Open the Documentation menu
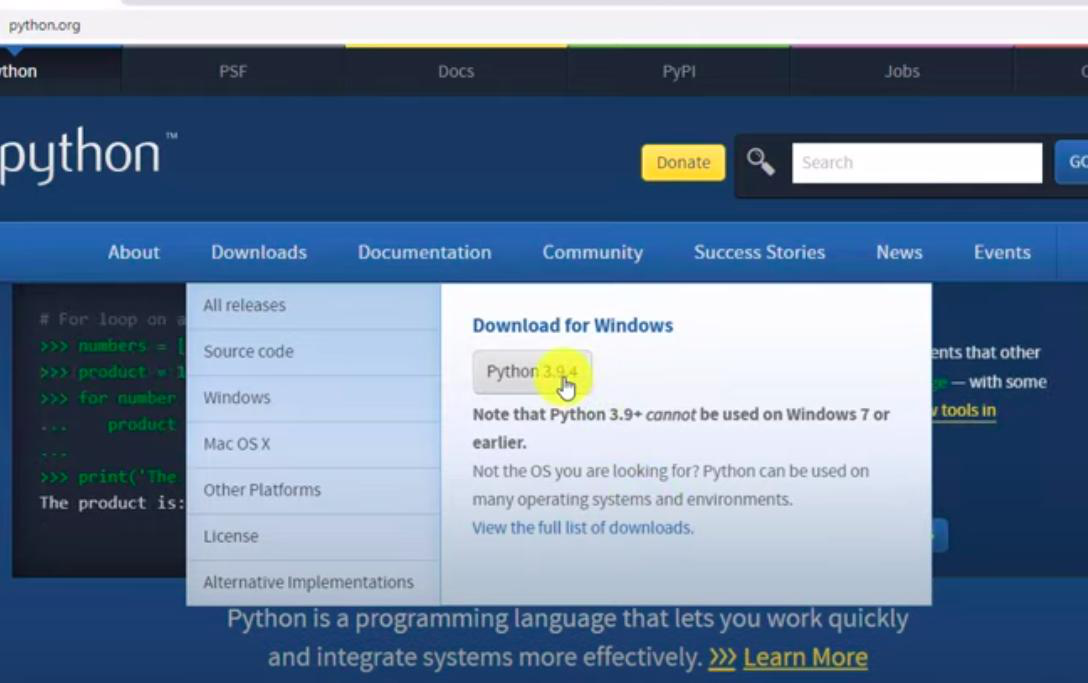 click(424, 252)
